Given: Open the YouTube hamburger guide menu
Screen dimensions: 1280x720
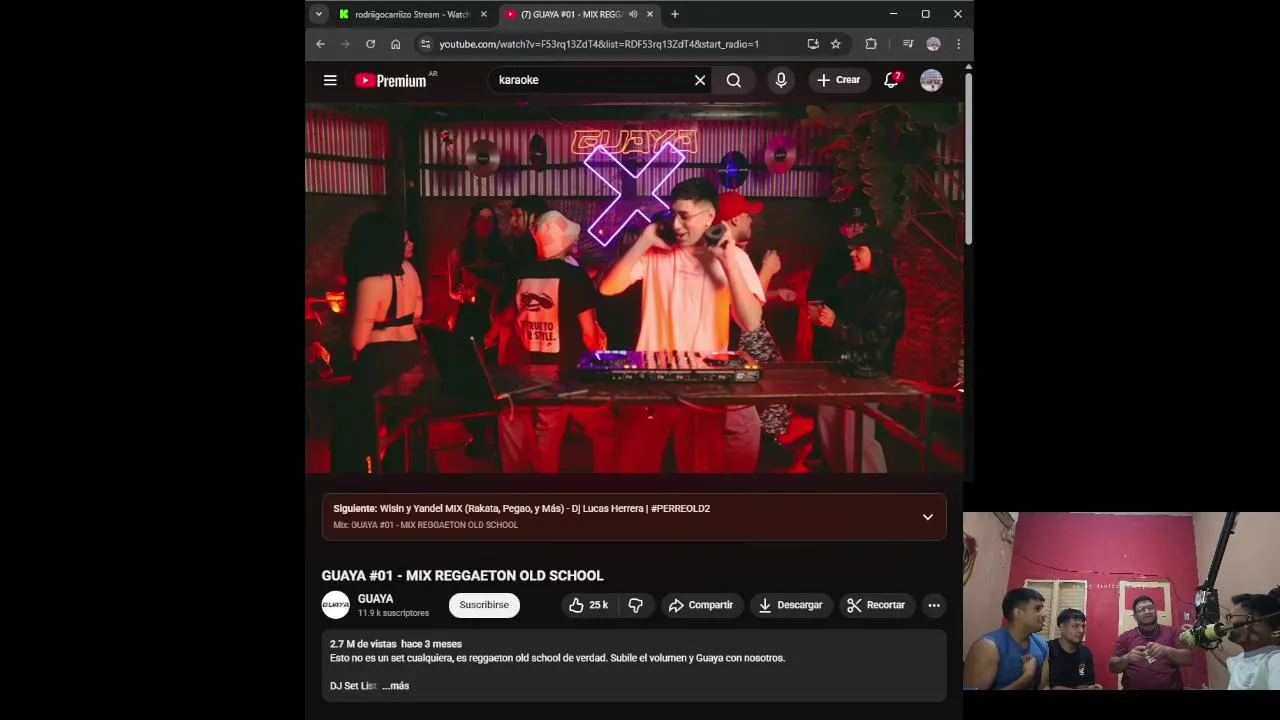Looking at the screenshot, I should pos(330,80).
